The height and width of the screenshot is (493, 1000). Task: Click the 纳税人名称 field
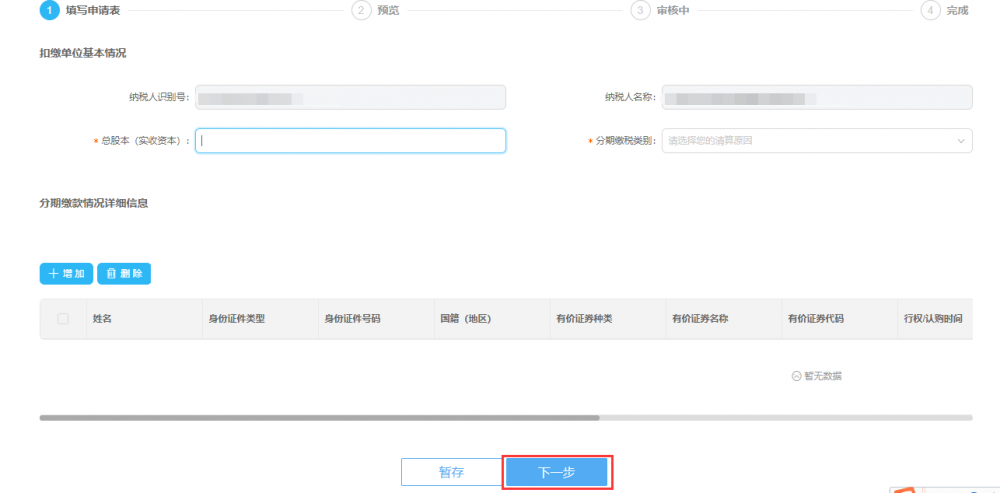816,97
